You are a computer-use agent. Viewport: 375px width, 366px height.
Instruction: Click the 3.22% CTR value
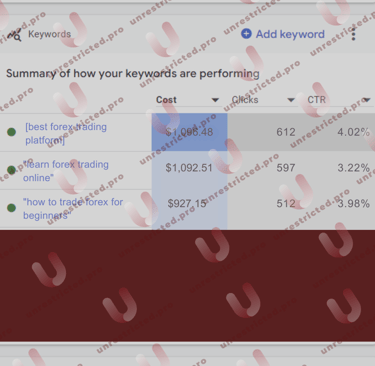click(x=353, y=168)
